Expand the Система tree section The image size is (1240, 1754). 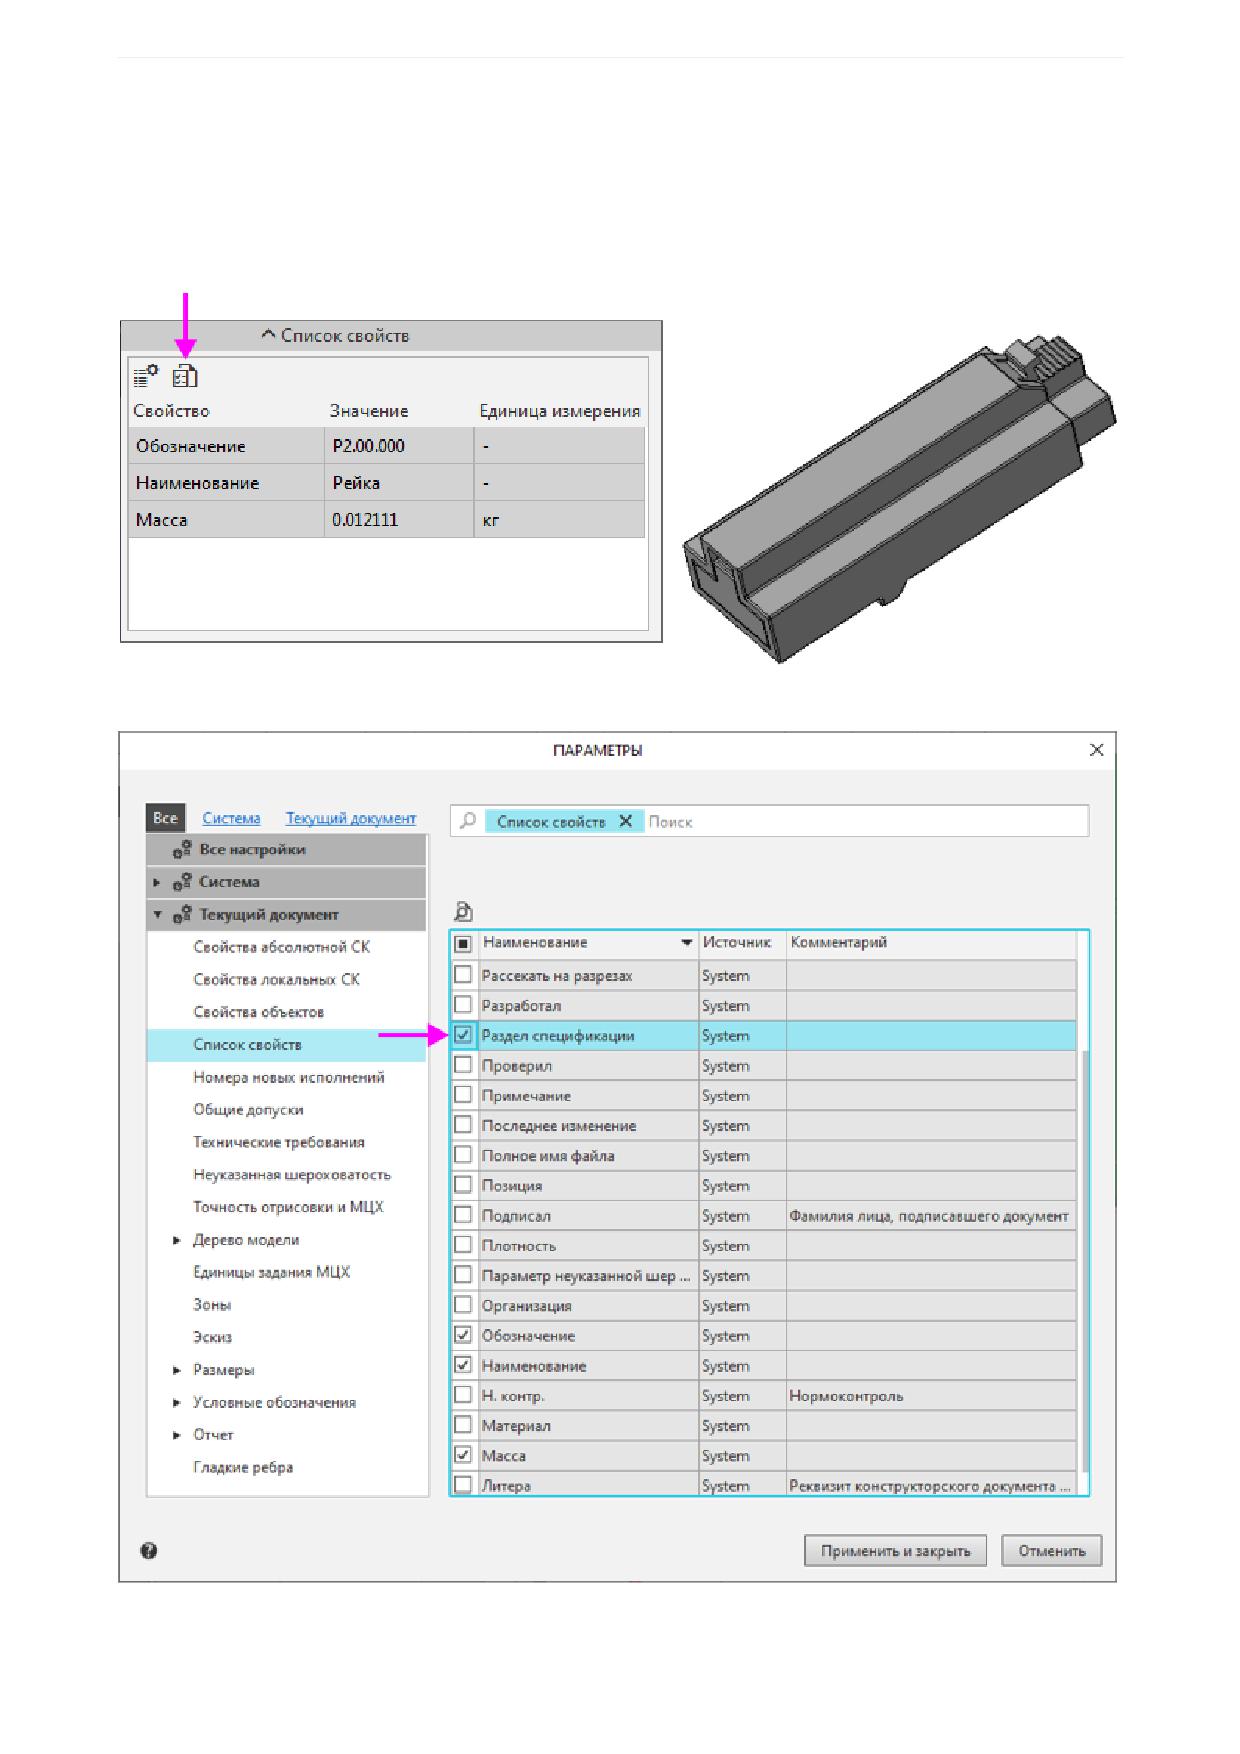pos(157,882)
